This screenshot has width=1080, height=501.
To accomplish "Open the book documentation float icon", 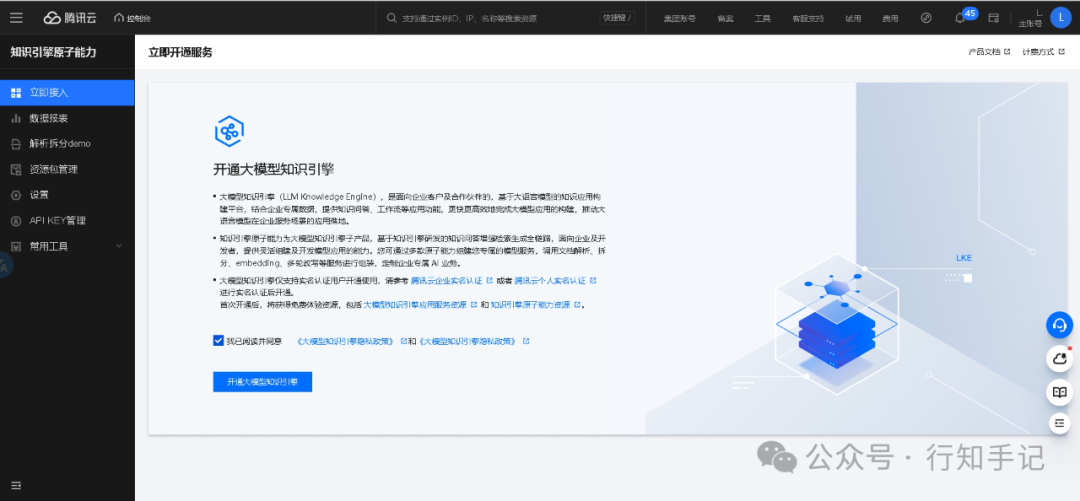I will tap(1059, 392).
